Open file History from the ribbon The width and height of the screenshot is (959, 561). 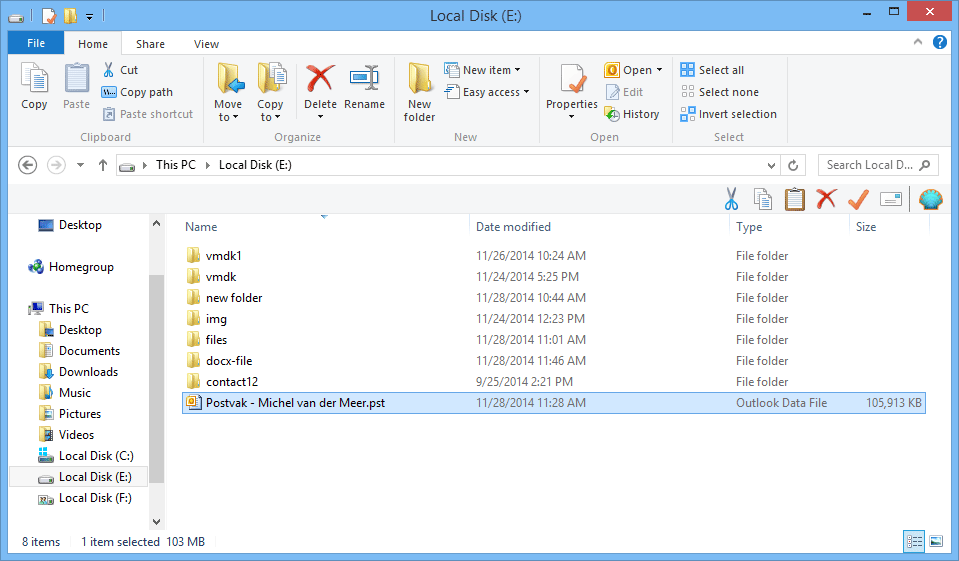[632, 114]
